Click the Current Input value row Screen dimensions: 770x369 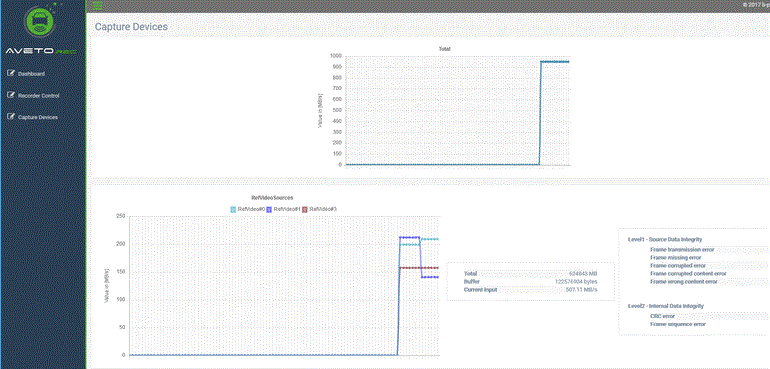coord(530,290)
